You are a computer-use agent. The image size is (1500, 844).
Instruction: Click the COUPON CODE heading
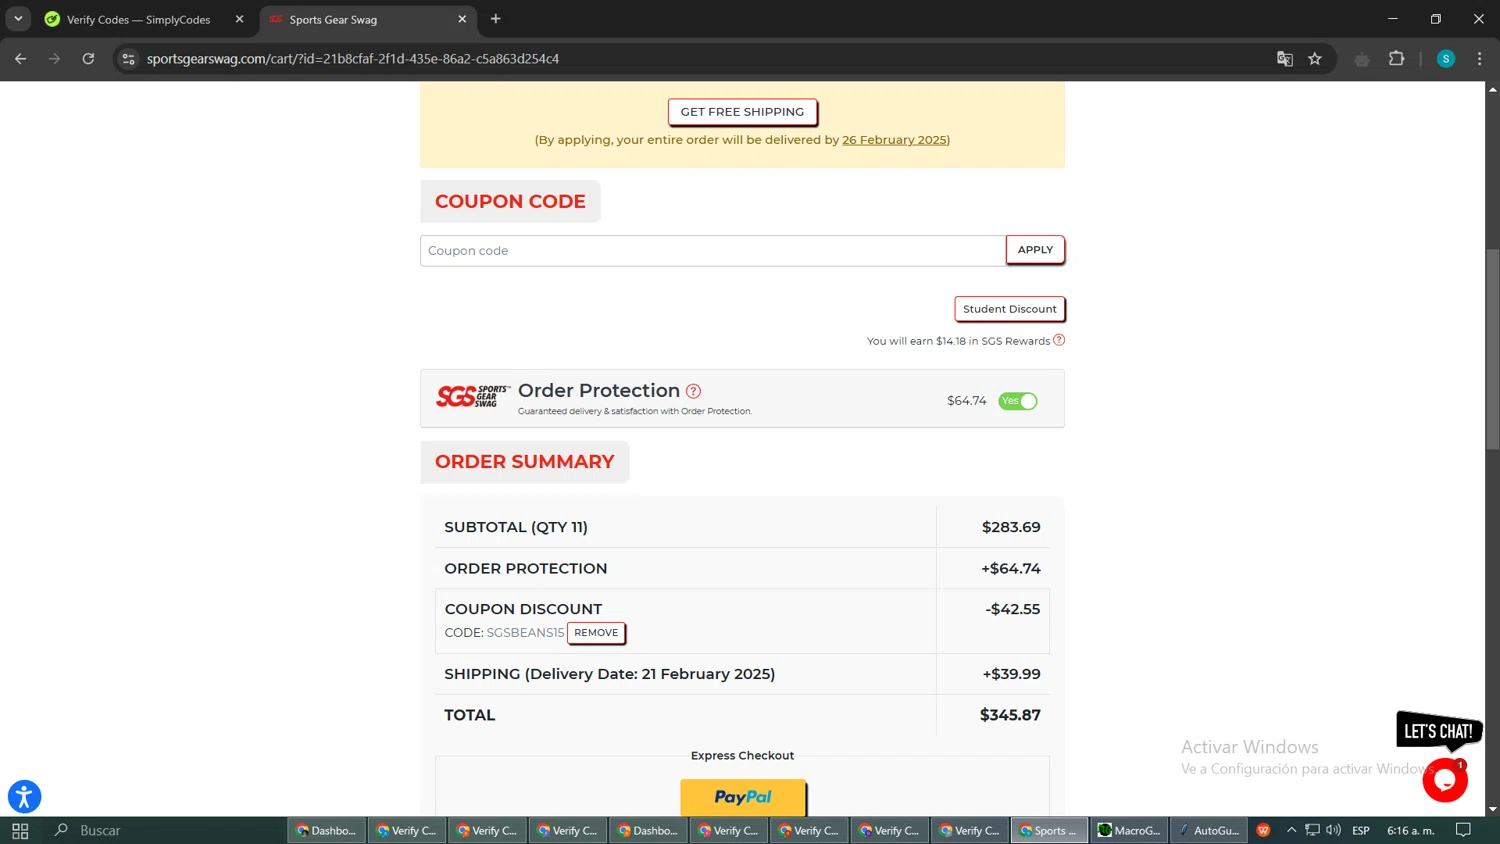click(x=510, y=201)
